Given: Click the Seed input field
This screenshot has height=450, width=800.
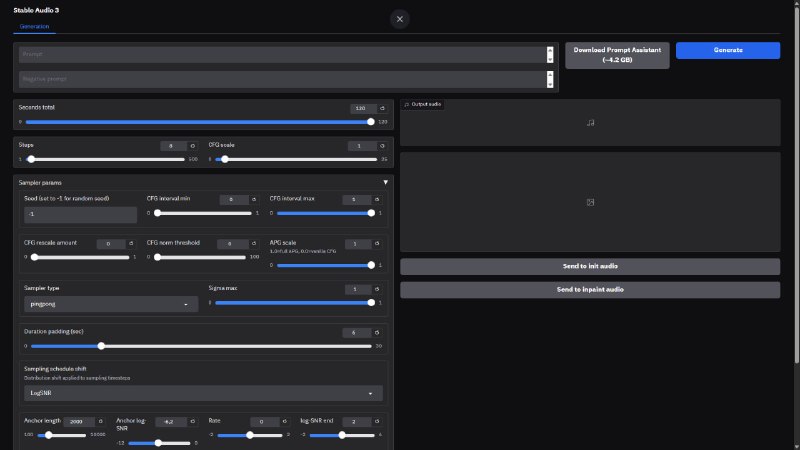Looking at the screenshot, I should click(81, 214).
